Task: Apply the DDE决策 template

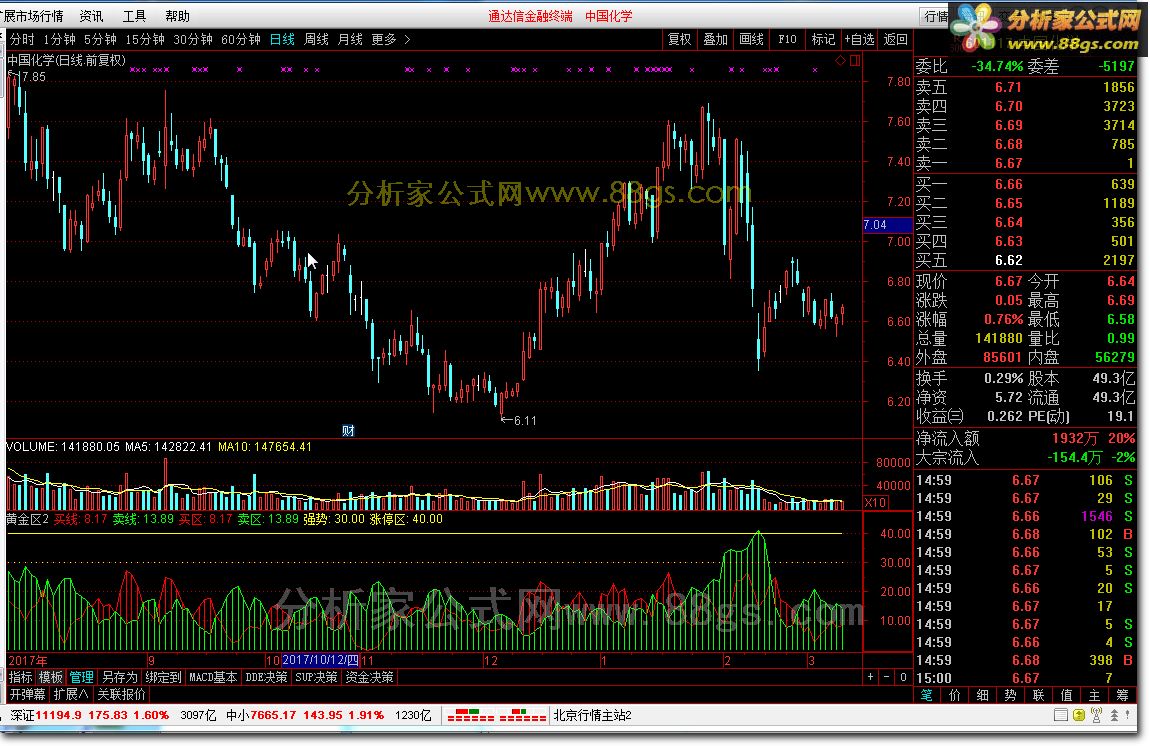Action: [x=266, y=677]
